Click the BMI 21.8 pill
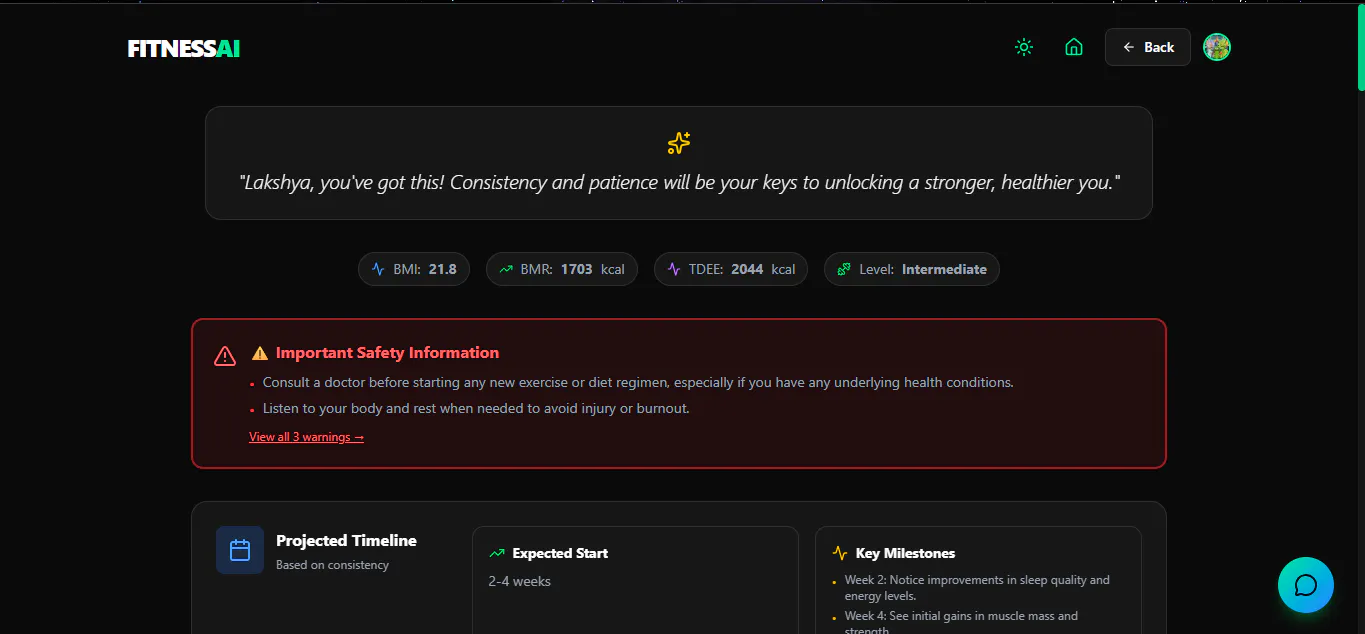This screenshot has height=634, width=1365. [x=414, y=269]
